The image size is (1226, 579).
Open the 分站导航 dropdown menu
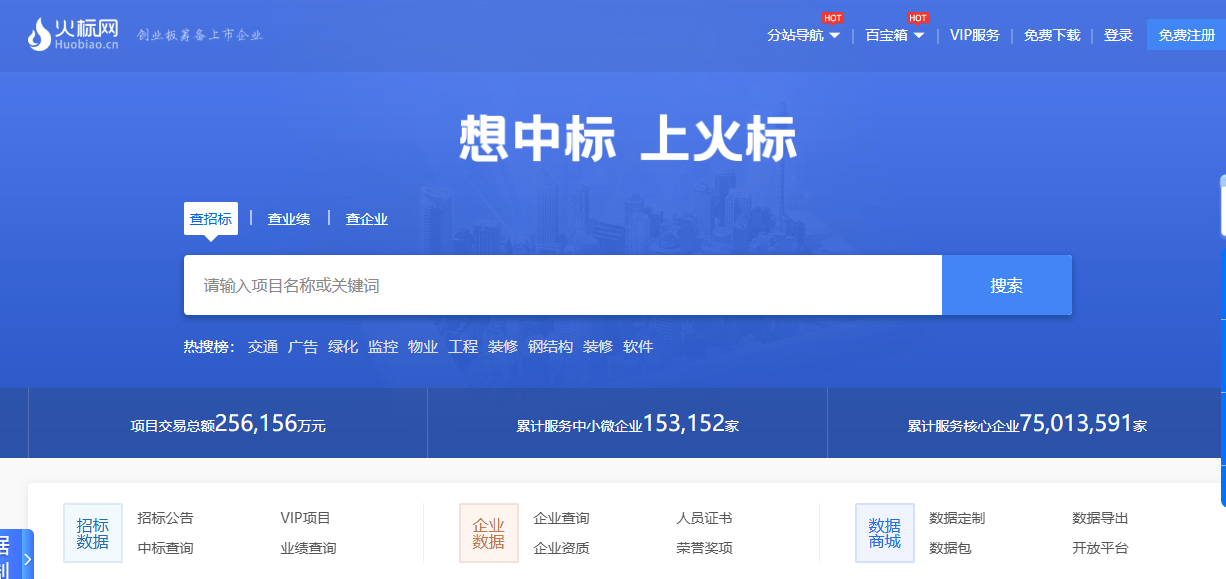coord(803,35)
